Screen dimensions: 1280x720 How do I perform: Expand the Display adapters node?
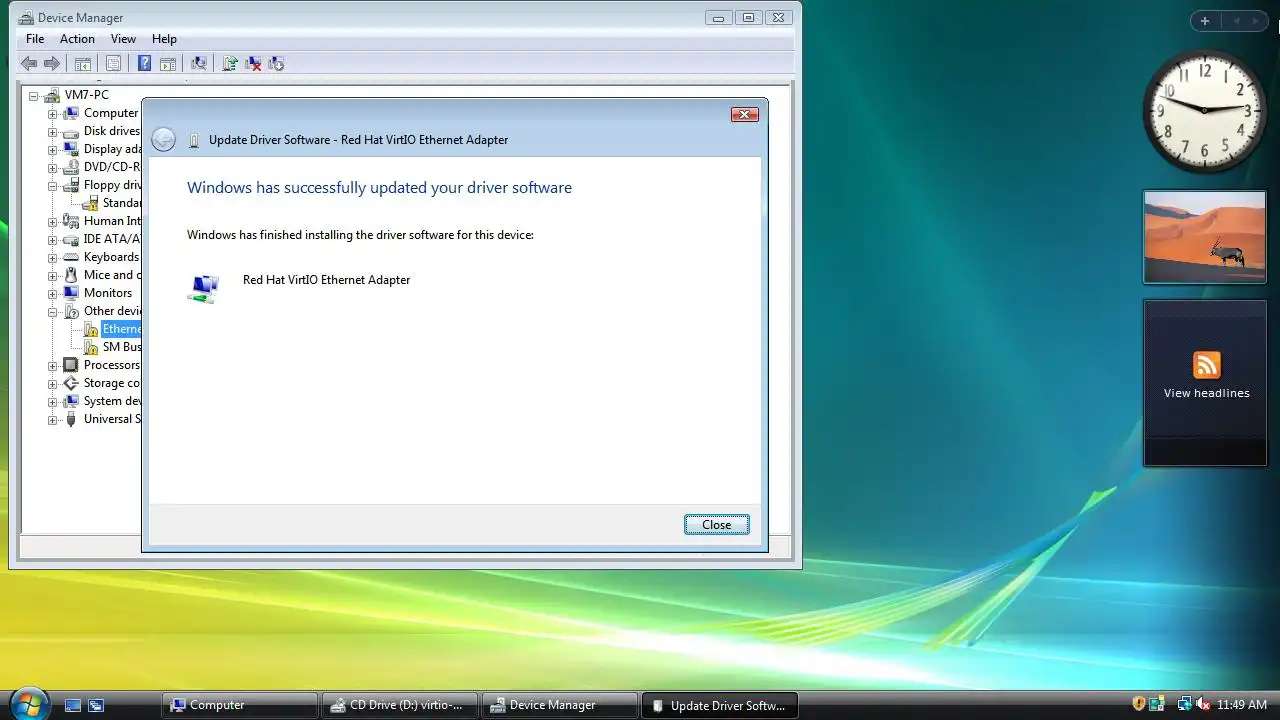[52, 150]
